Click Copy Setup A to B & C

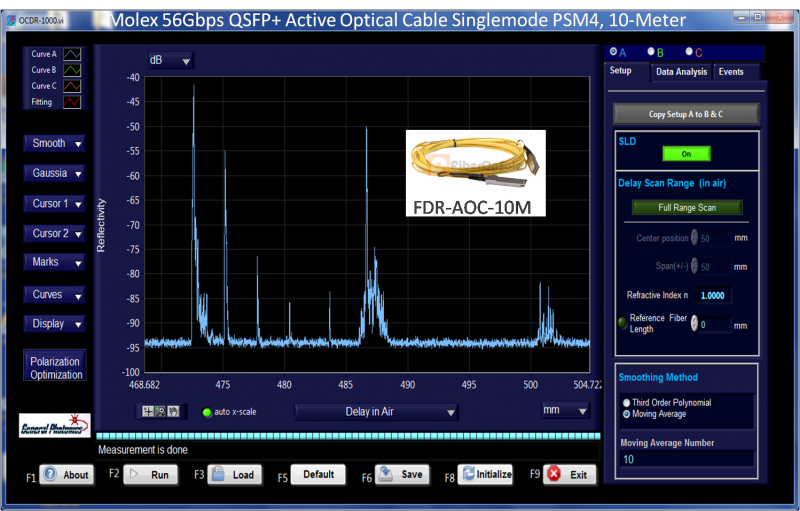686,114
